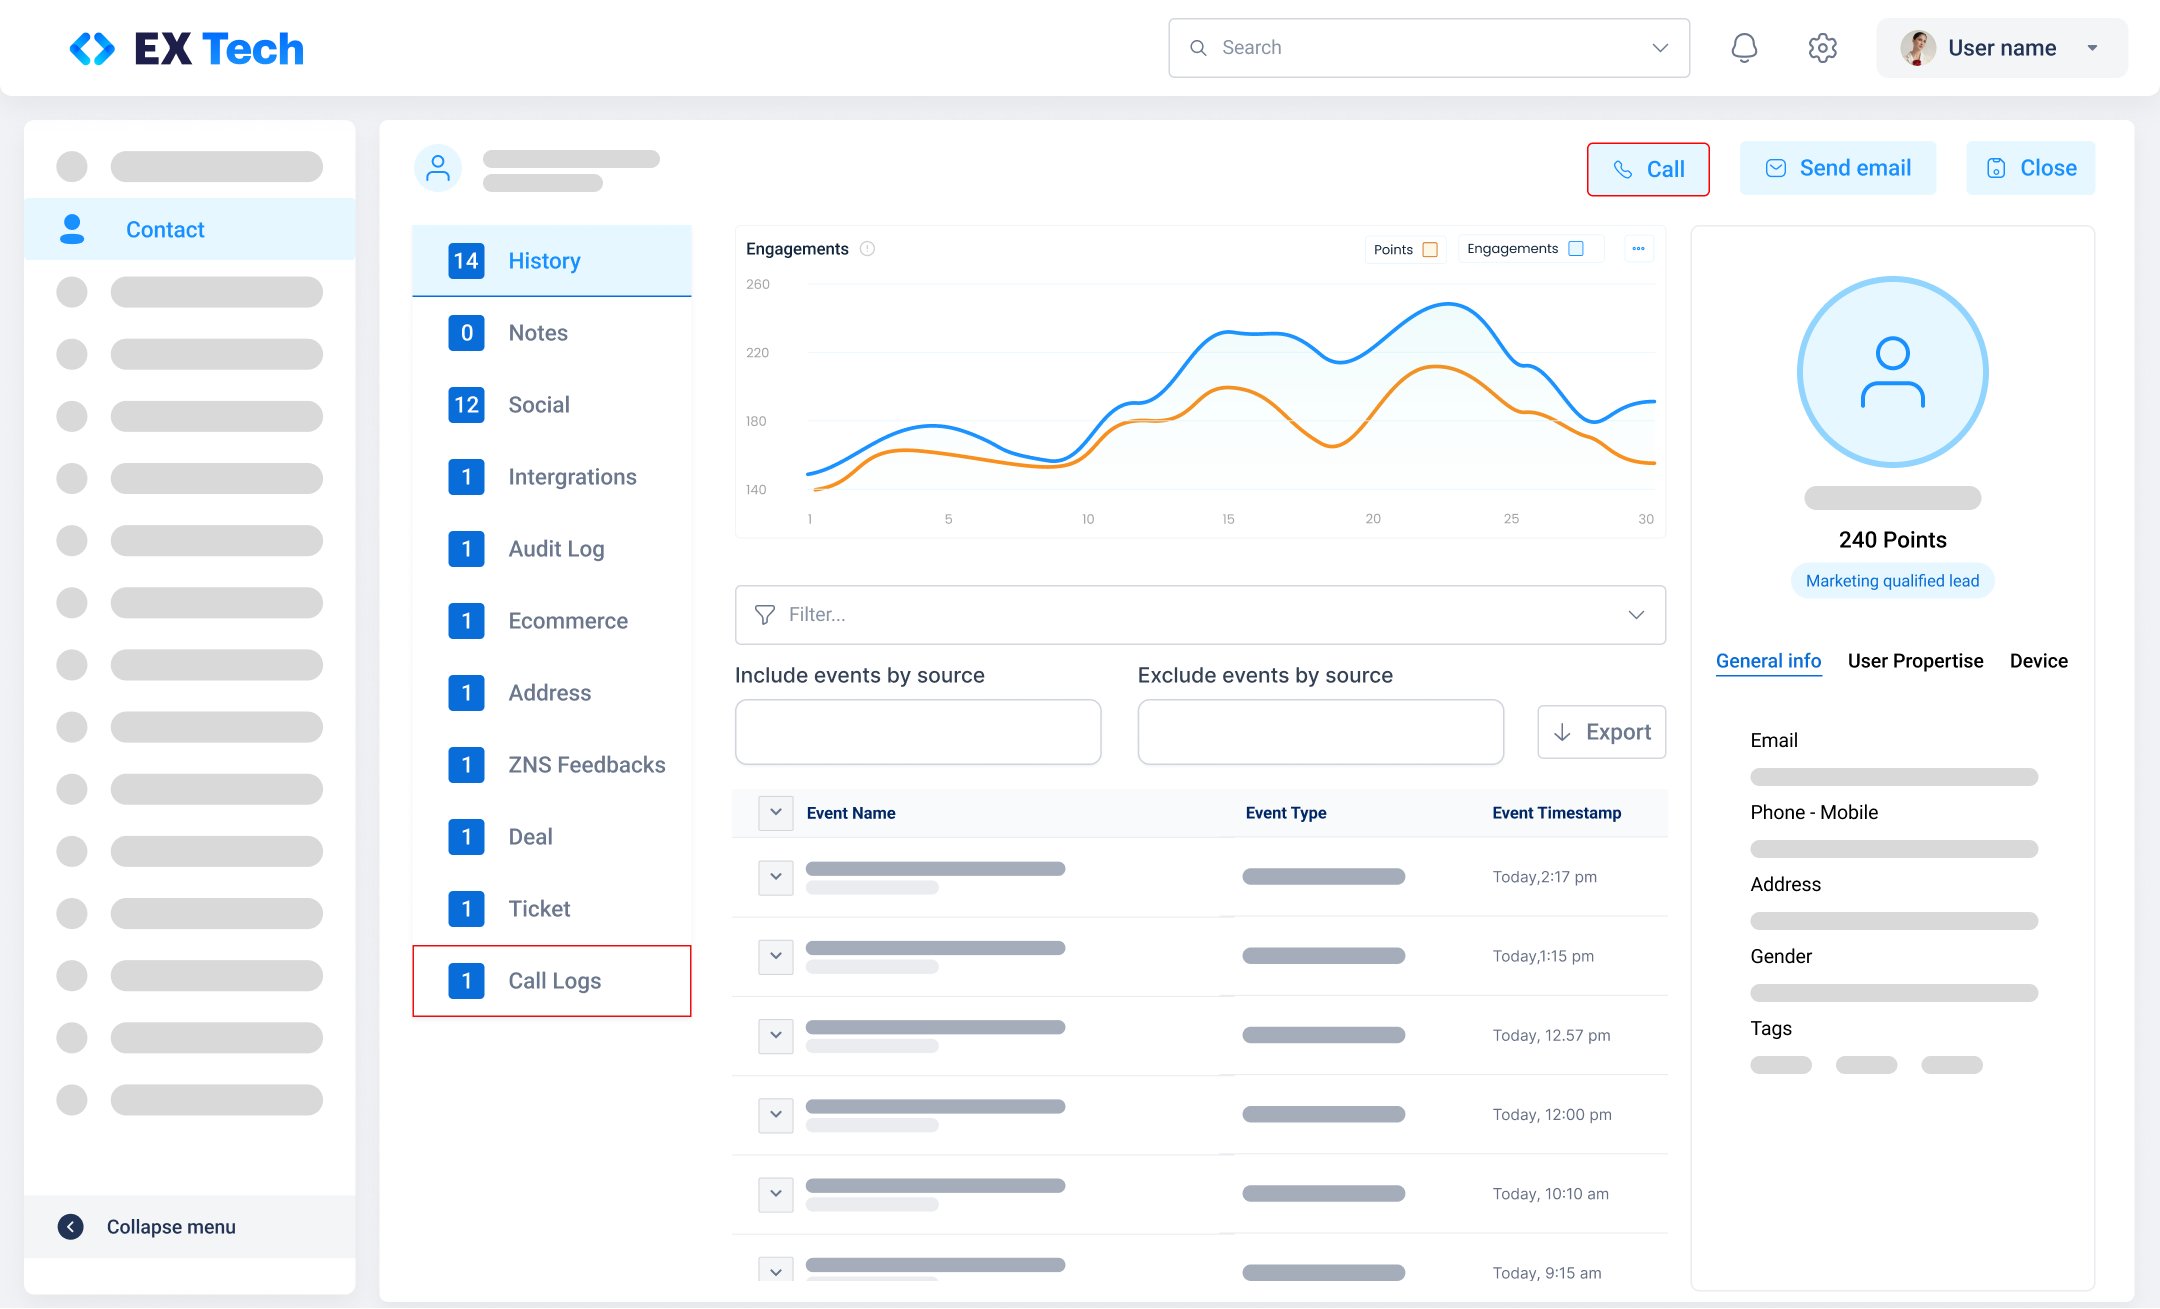
Task: Click the Call button
Action: point(1648,169)
